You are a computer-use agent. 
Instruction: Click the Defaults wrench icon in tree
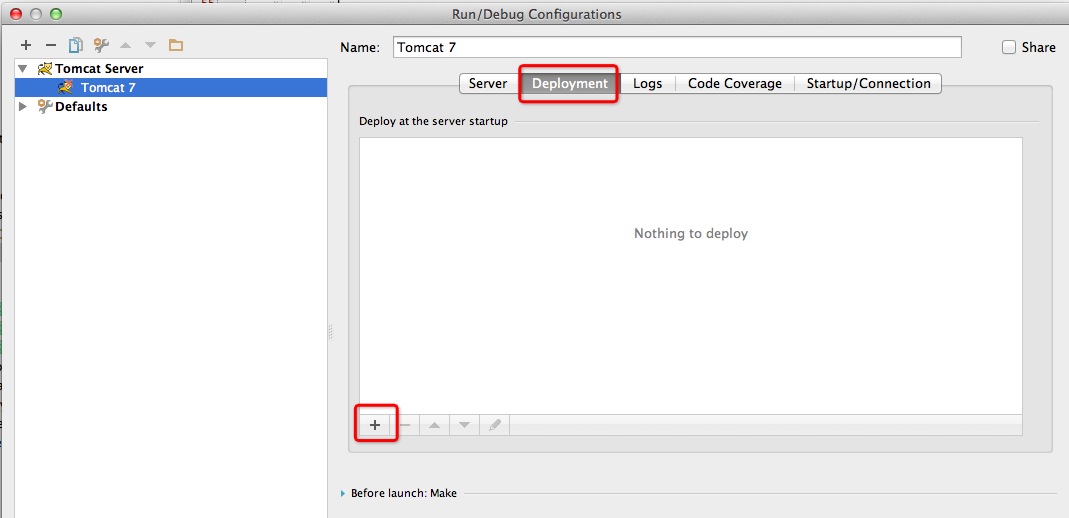45,106
